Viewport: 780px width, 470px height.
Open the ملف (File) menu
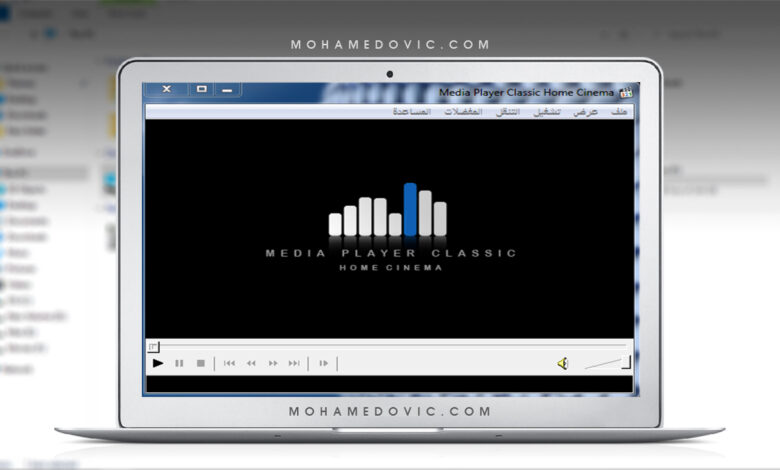(x=619, y=112)
